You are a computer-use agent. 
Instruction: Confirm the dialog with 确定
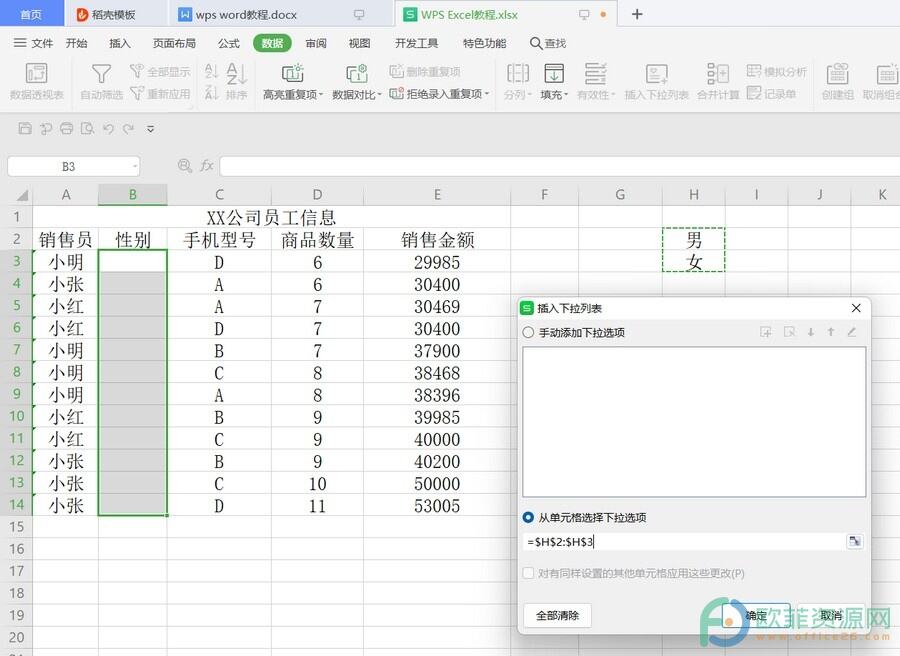click(756, 615)
